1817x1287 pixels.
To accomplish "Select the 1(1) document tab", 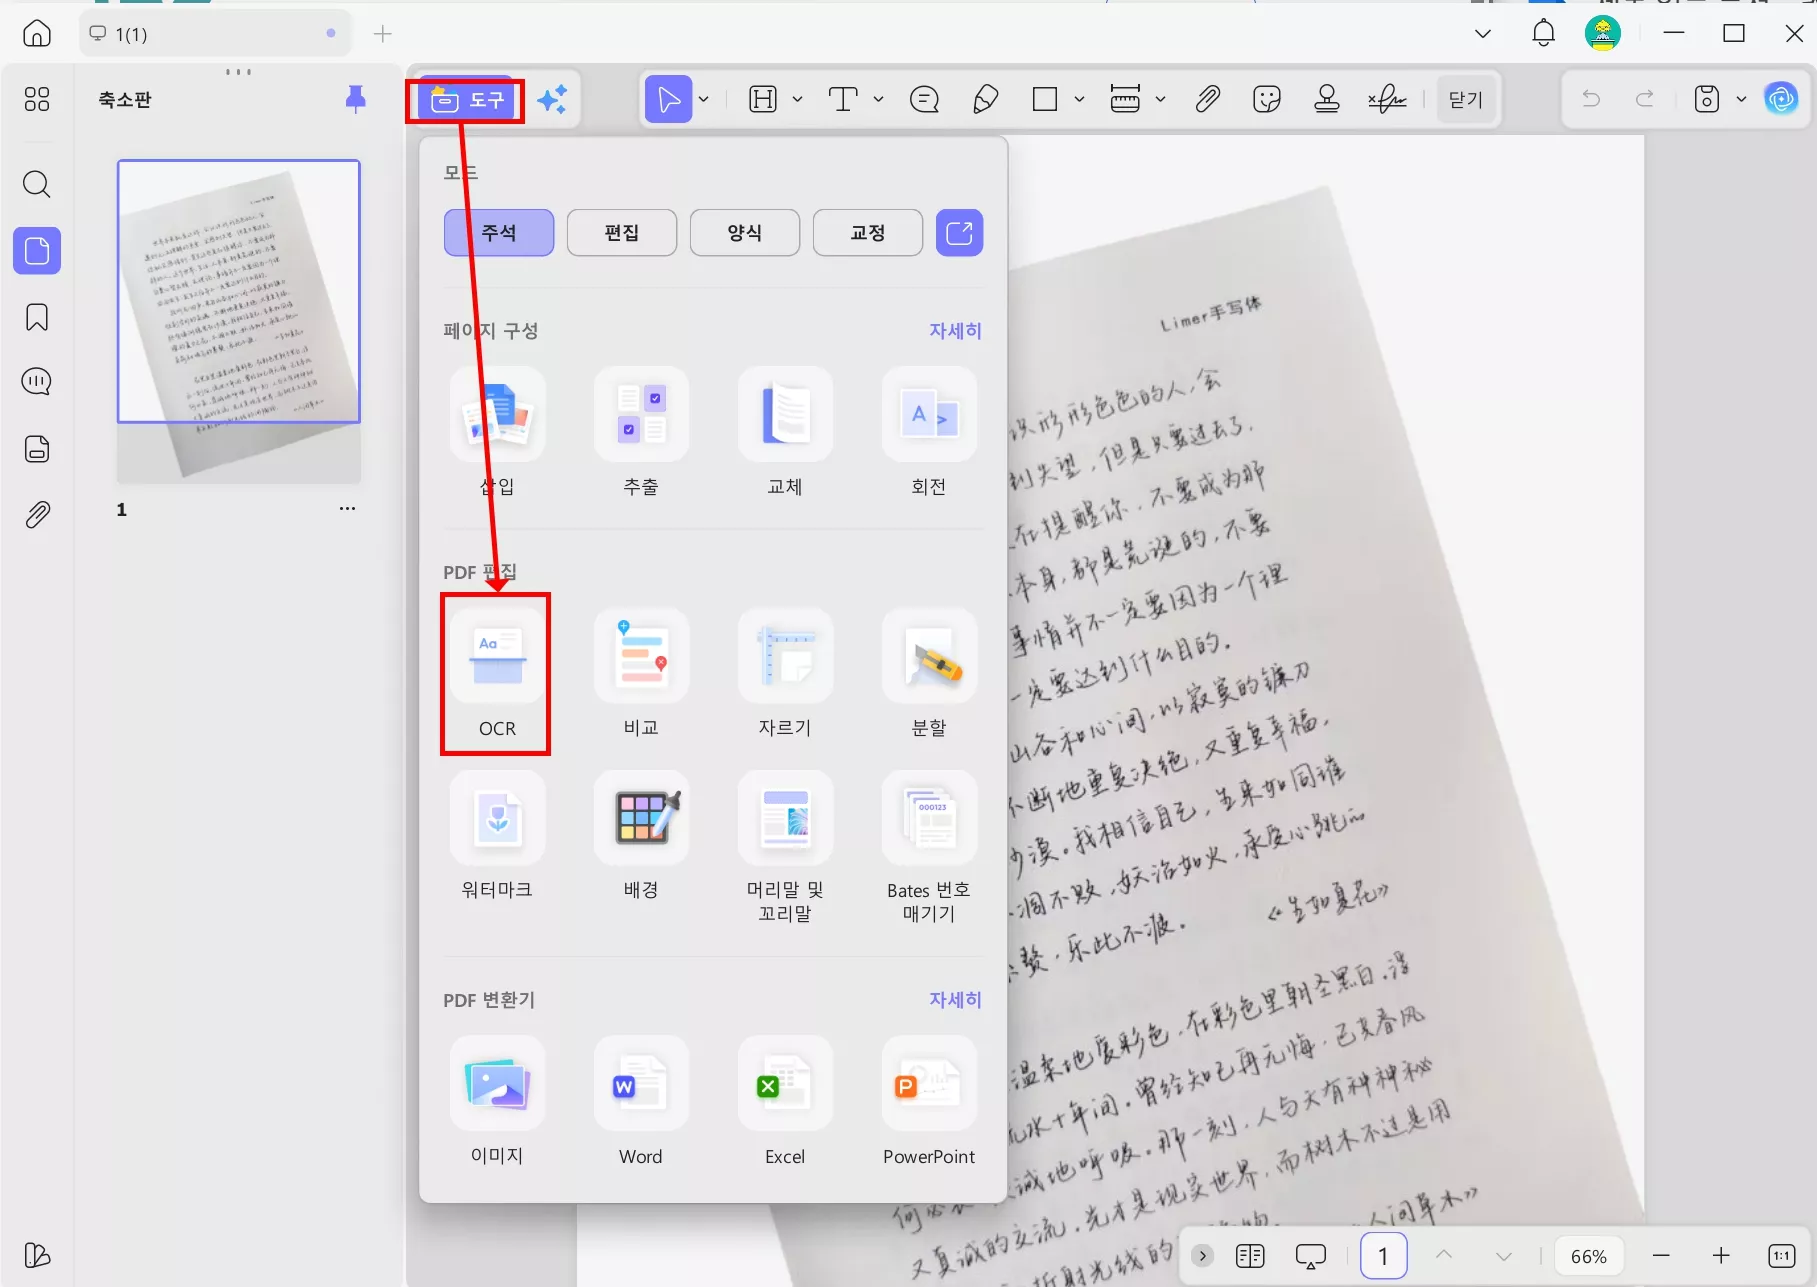I will 215,34.
